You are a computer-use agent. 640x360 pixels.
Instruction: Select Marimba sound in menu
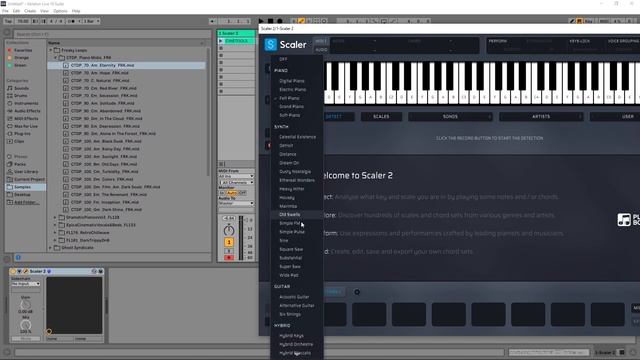tap(288, 206)
